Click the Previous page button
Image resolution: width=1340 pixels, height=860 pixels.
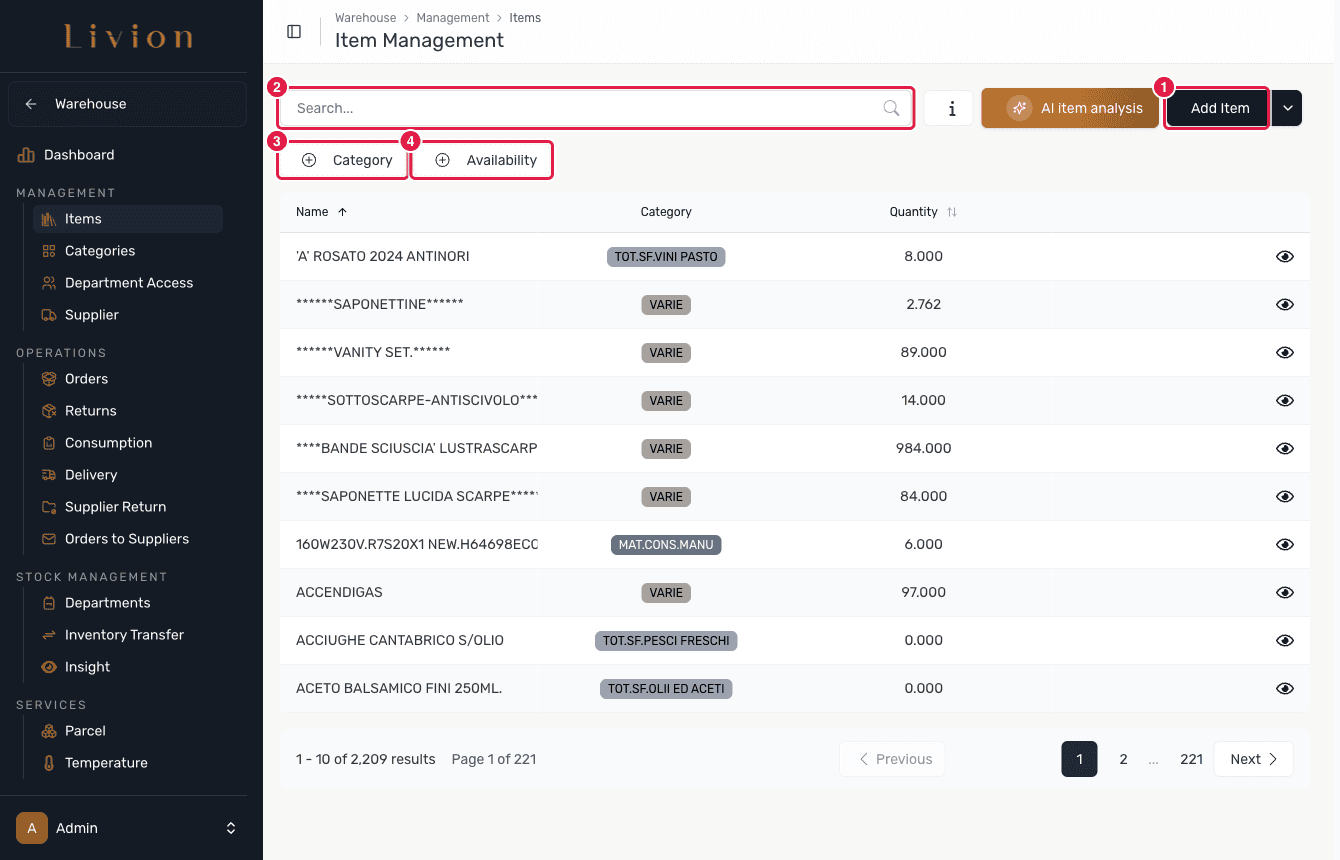pyautogui.click(x=892, y=759)
